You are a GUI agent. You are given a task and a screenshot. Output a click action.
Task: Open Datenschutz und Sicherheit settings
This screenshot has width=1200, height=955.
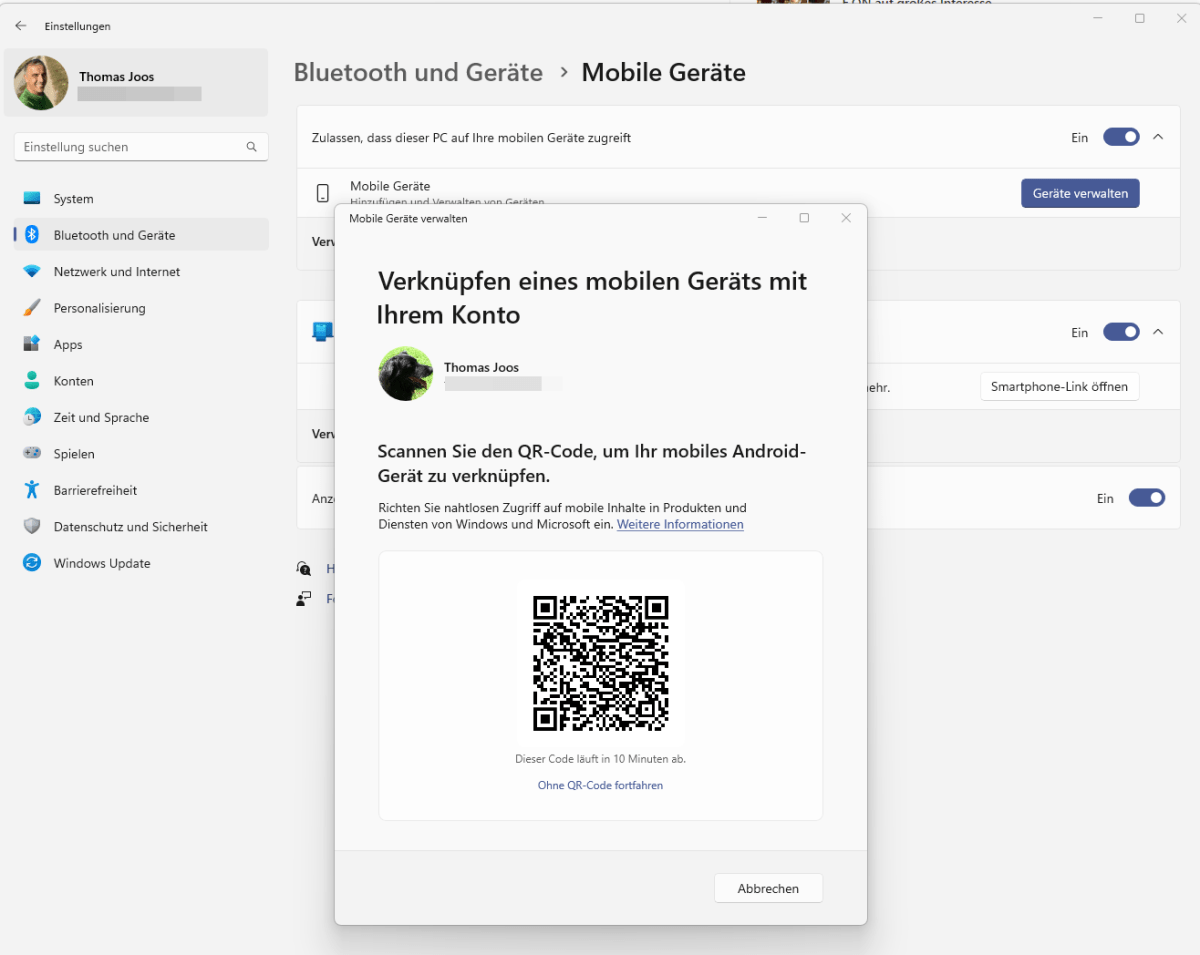coord(141,527)
